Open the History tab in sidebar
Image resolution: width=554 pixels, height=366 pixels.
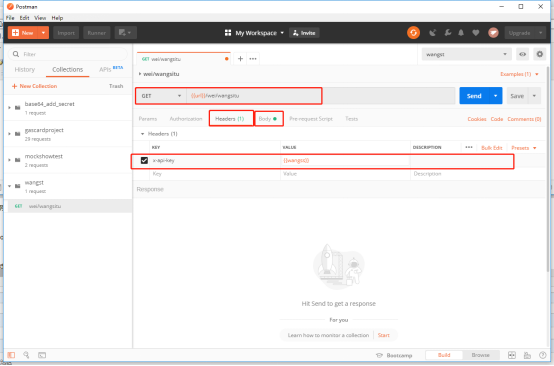pyautogui.click(x=25, y=70)
